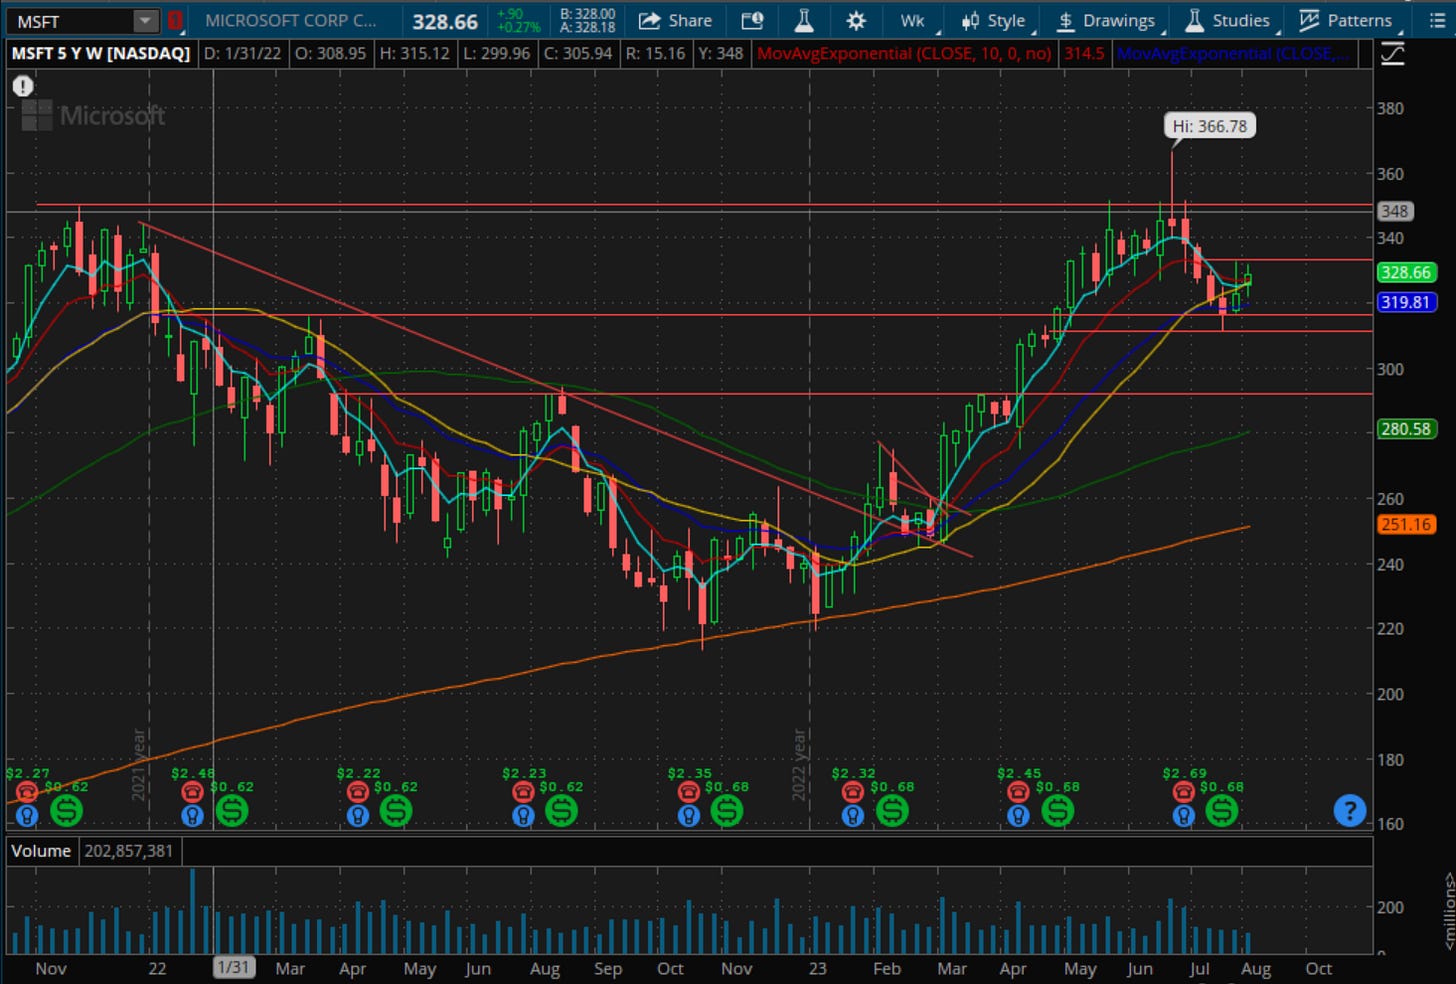Viewport: 1456px width, 984px height.
Task: Open the Wk timeframe dropdown
Action: (912, 20)
